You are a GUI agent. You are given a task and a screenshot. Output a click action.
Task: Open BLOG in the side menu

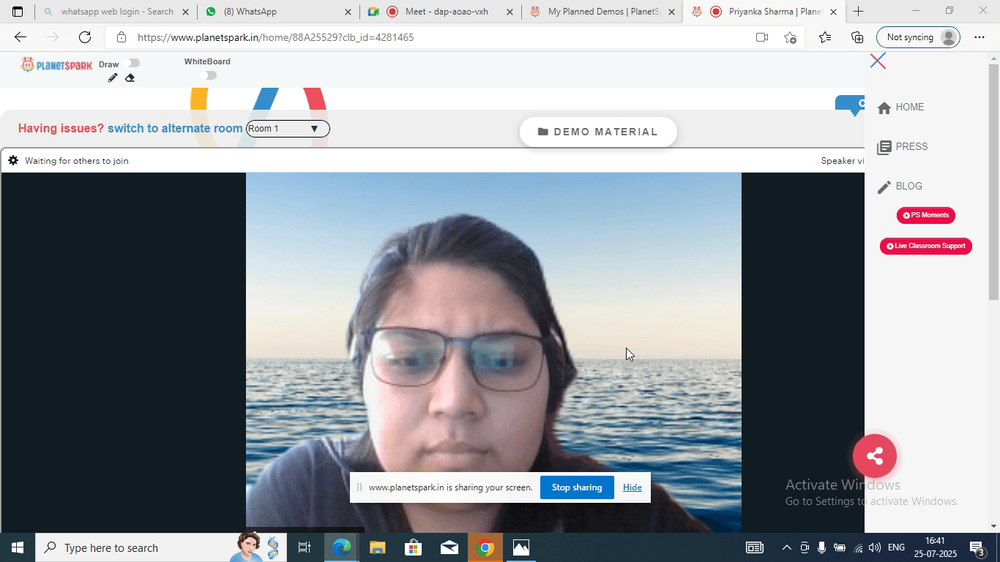click(x=900, y=186)
